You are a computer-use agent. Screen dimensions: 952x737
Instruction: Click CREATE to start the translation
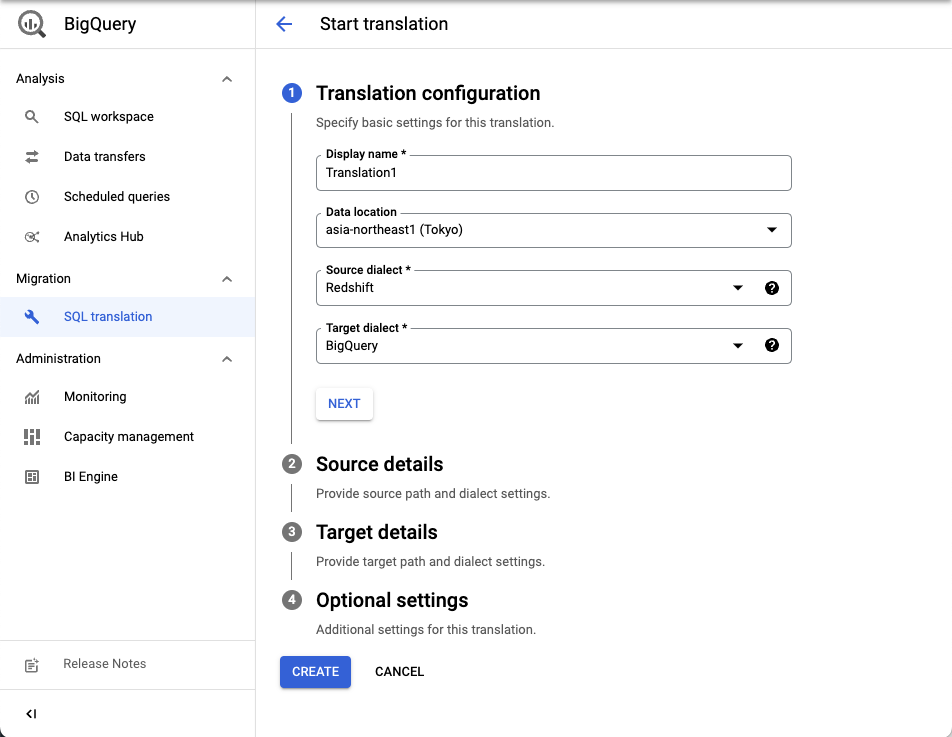315,671
